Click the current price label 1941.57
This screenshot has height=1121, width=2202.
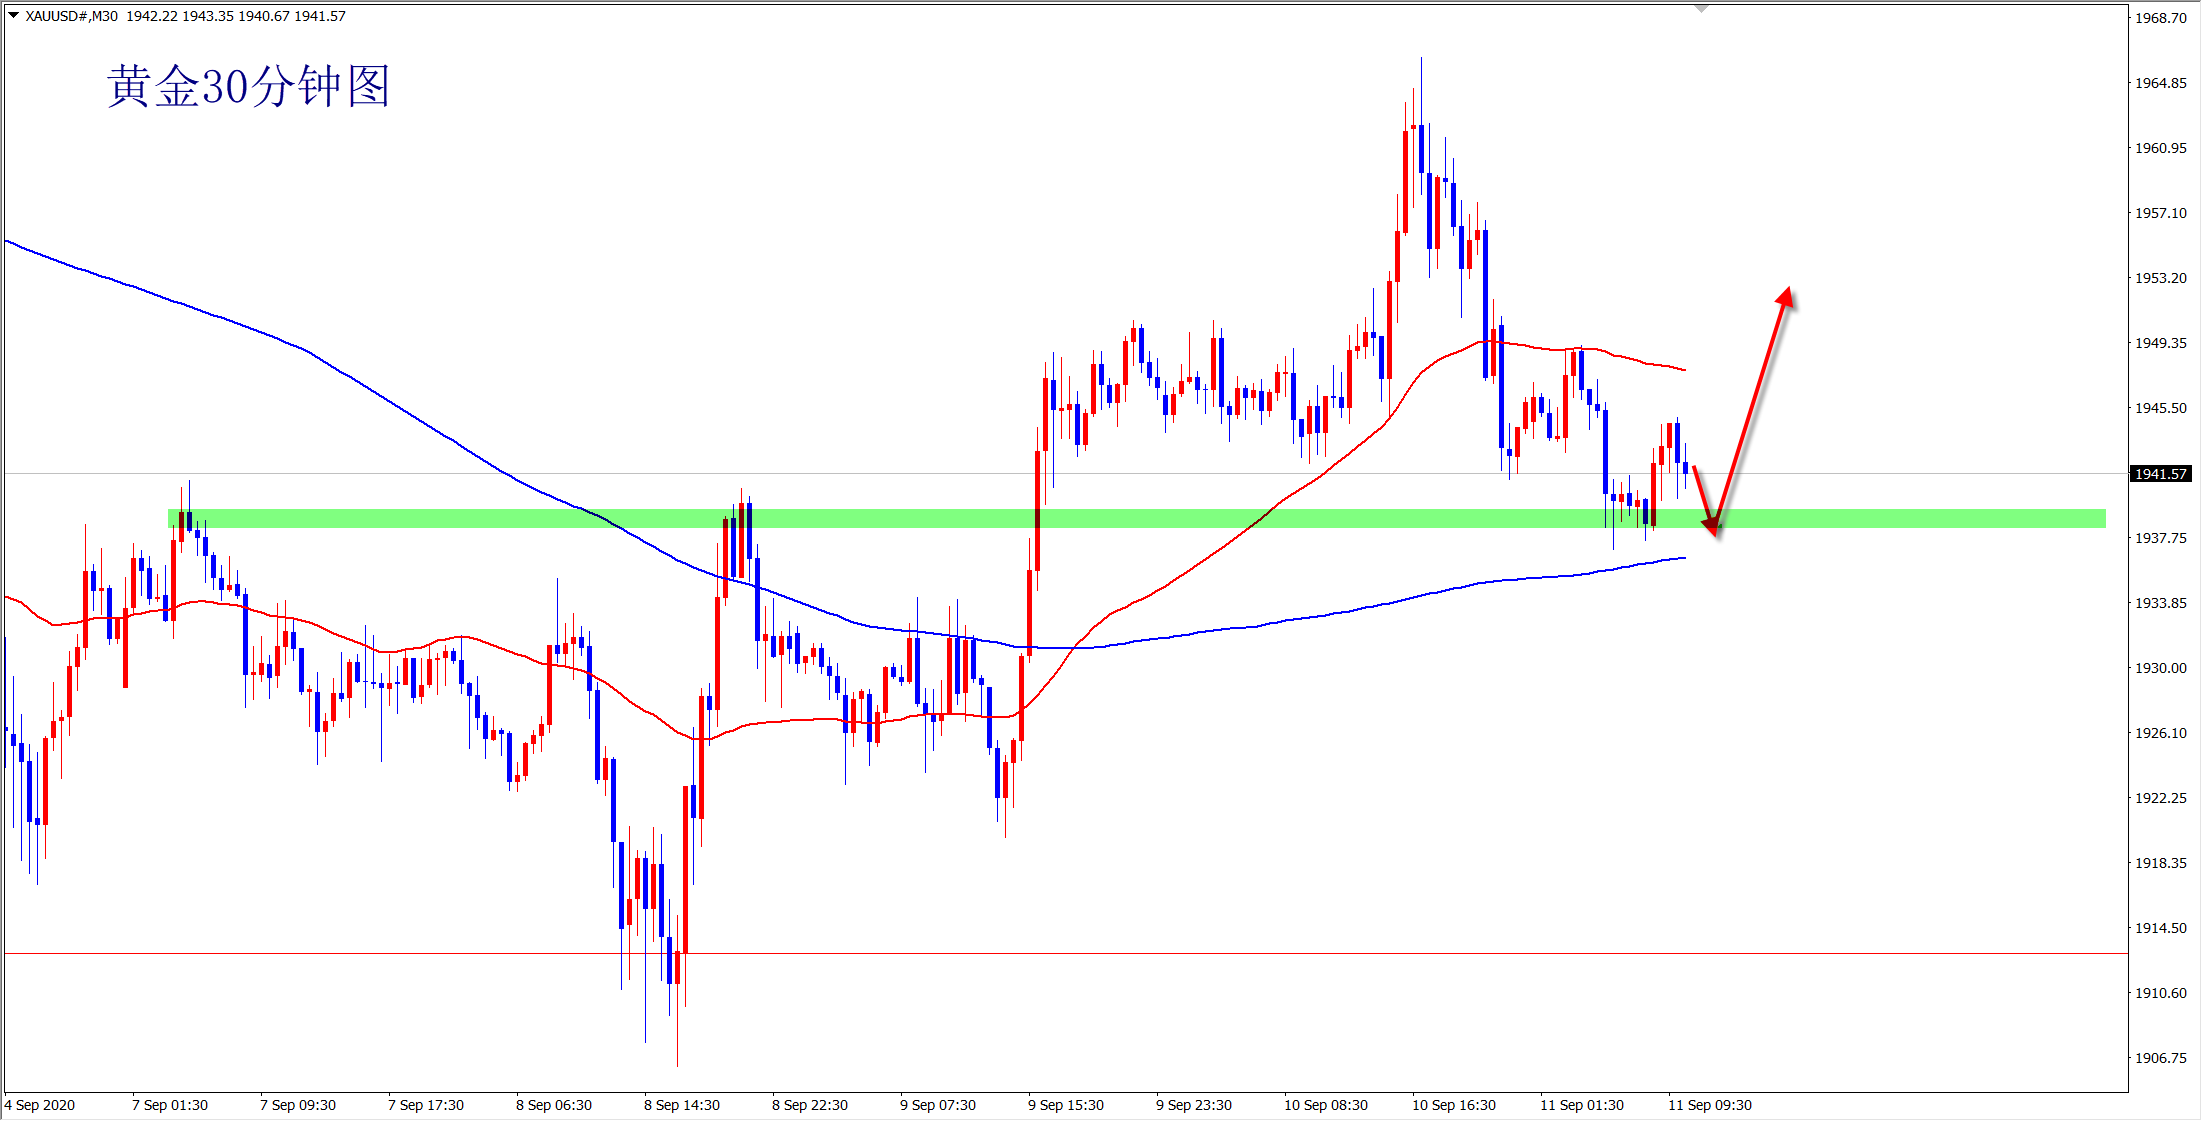click(x=2160, y=474)
